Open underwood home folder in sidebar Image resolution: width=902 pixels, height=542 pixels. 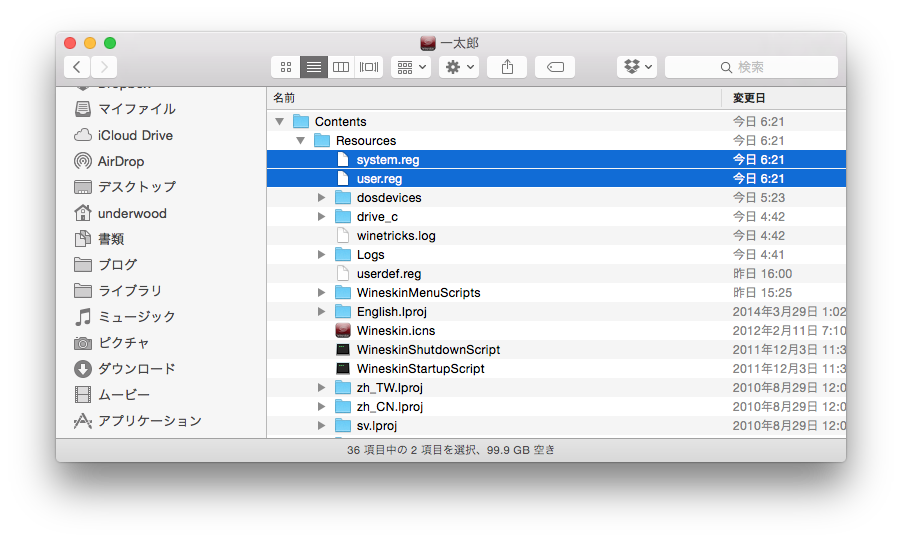(120, 213)
